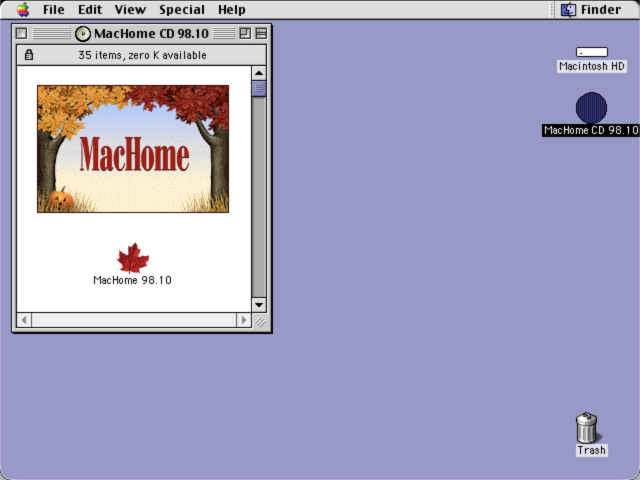Close the MacHome CD 98.10 window
Screen dimensions: 640x480
coord(22,33)
